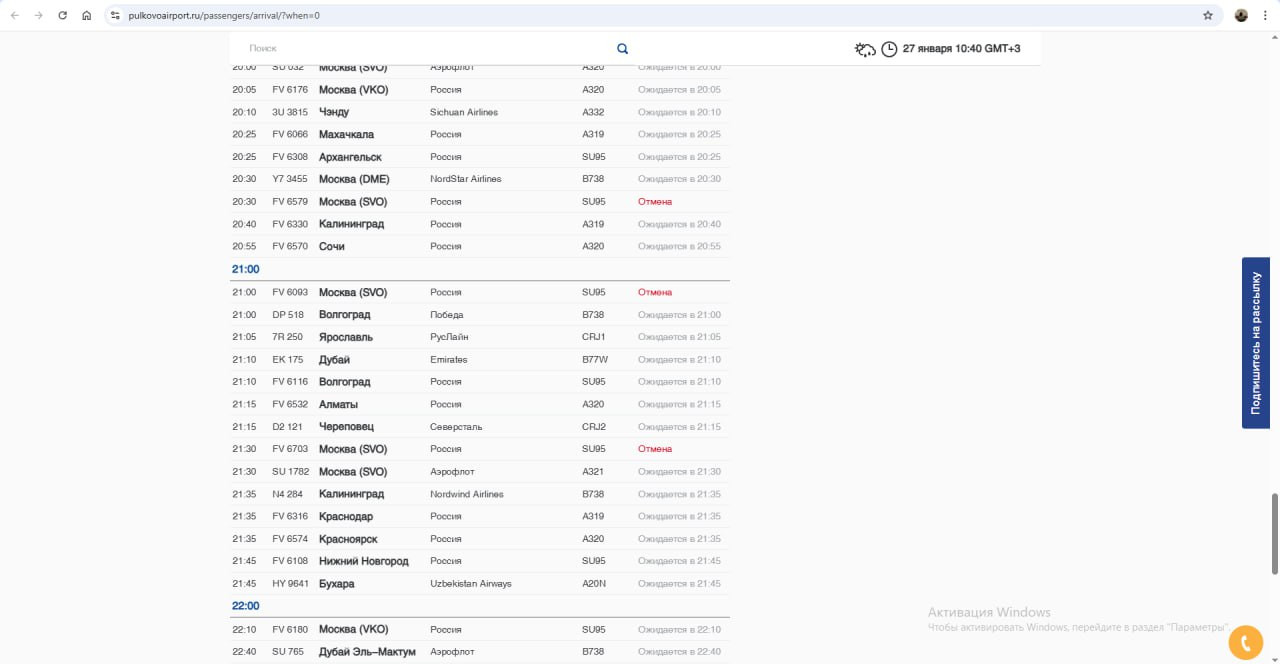Open the Chrome profile avatar
Screen dimensions: 1280x664
coord(1241,16)
